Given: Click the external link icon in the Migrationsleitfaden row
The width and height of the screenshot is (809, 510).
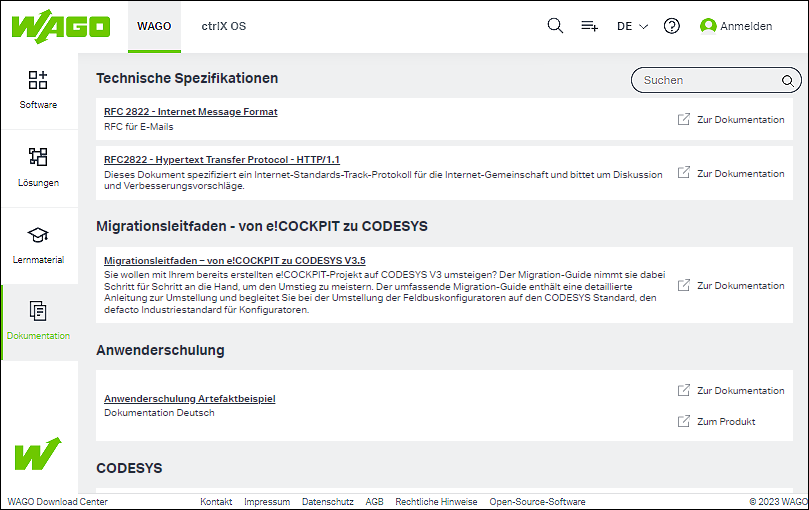Looking at the screenshot, I should (684, 285).
